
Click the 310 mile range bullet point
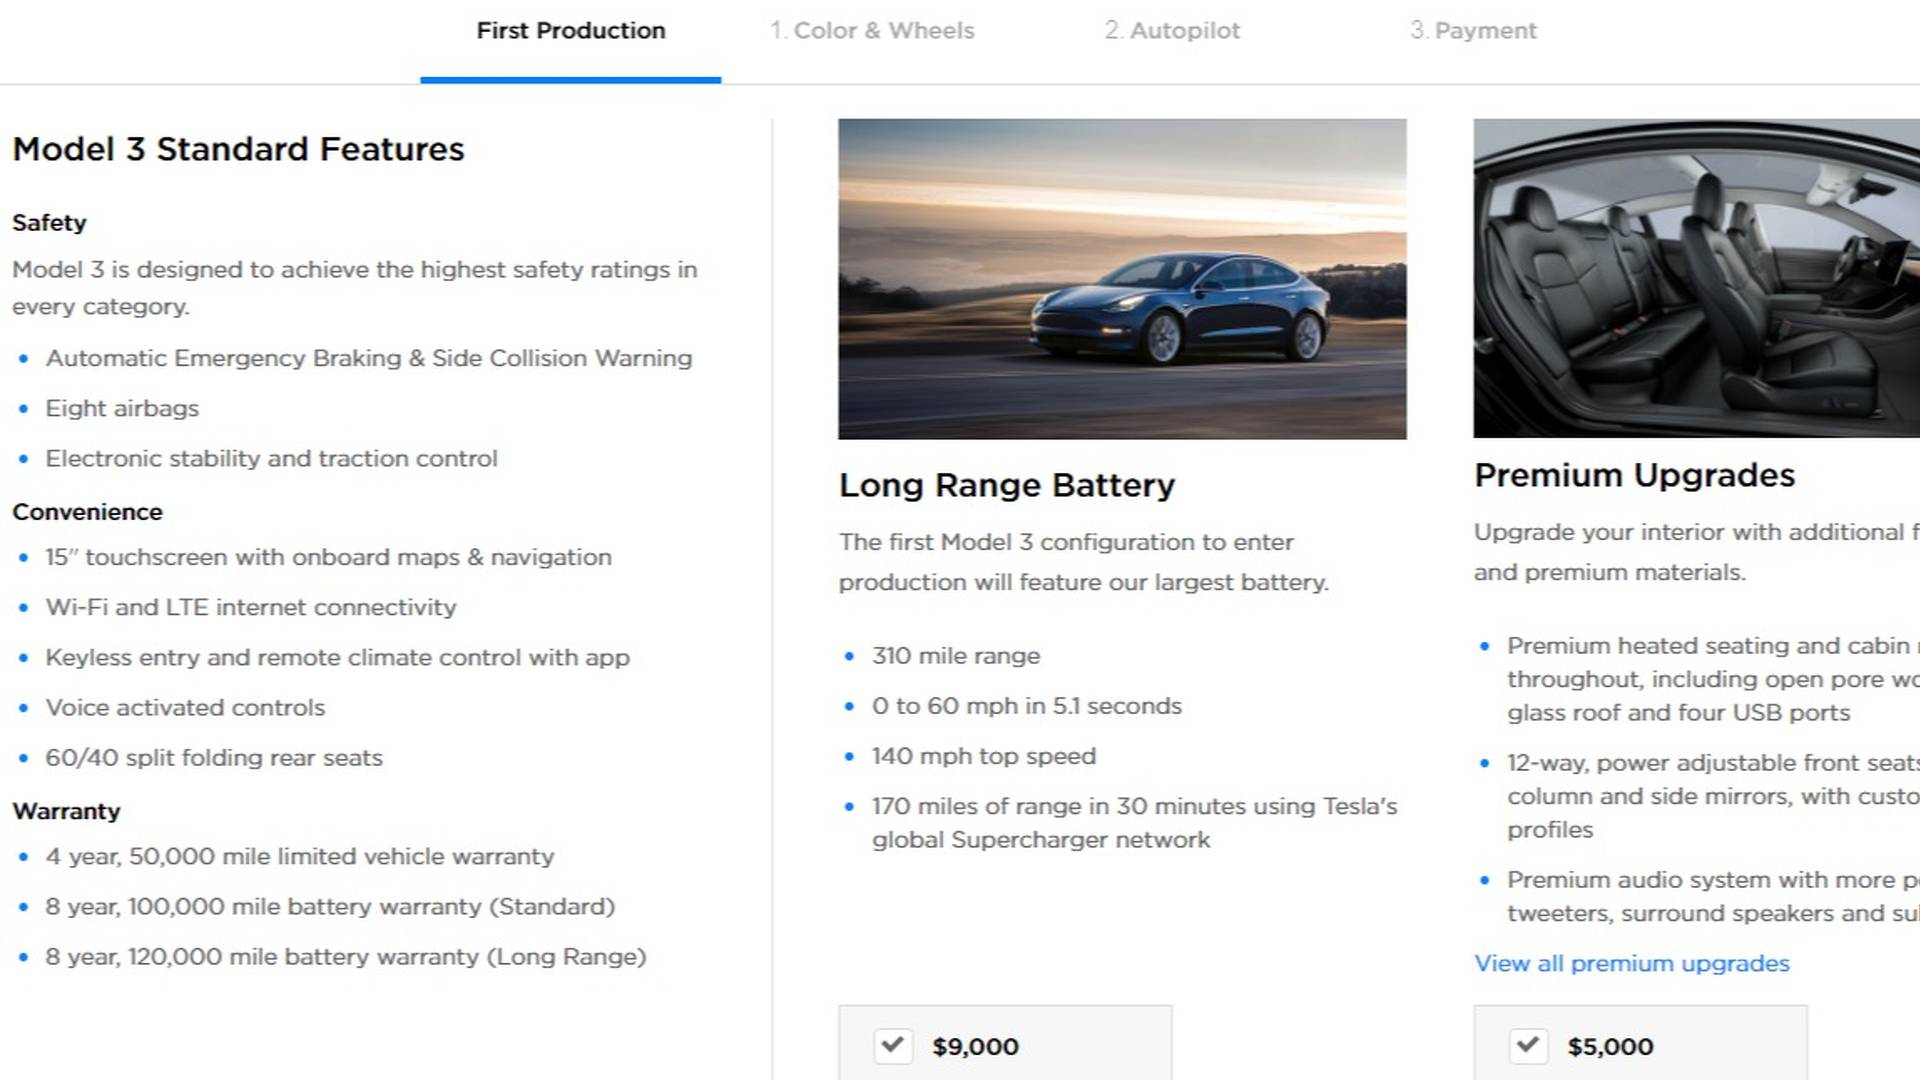pyautogui.click(x=956, y=656)
